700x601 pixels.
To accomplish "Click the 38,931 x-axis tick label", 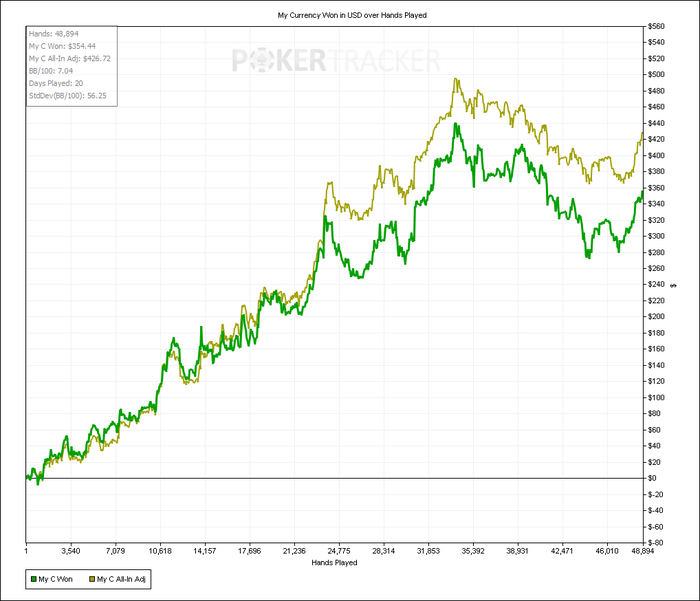I will (x=517, y=551).
